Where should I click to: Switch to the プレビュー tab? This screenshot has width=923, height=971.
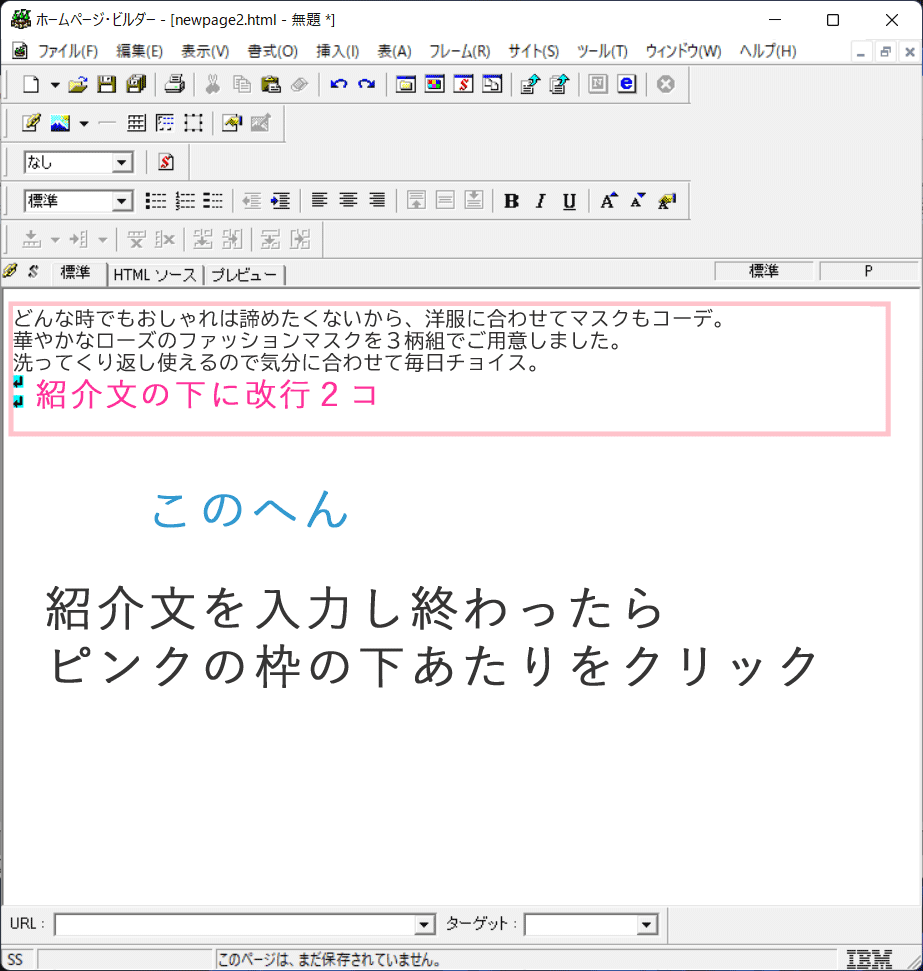[x=246, y=274]
